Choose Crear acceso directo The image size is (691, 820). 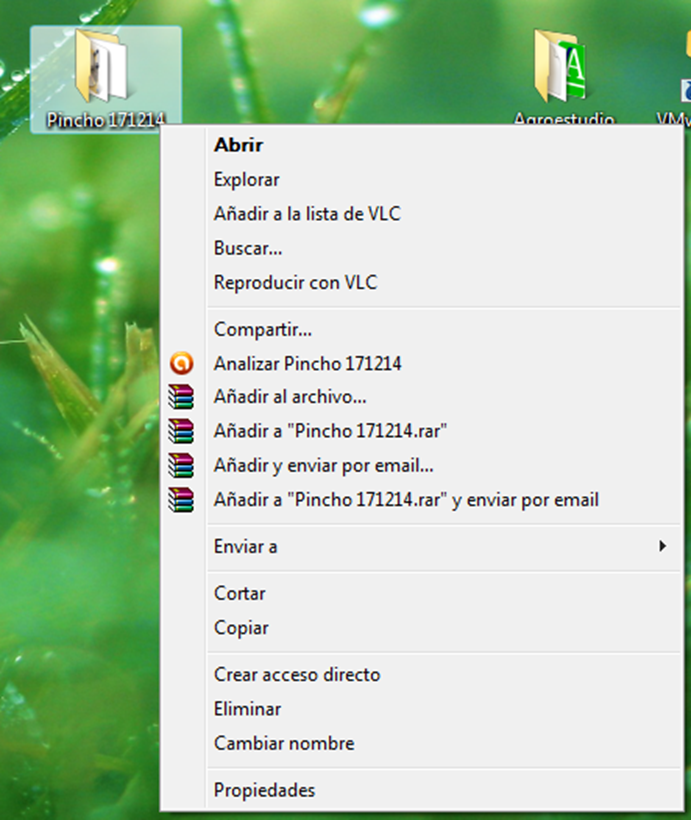[x=297, y=675]
